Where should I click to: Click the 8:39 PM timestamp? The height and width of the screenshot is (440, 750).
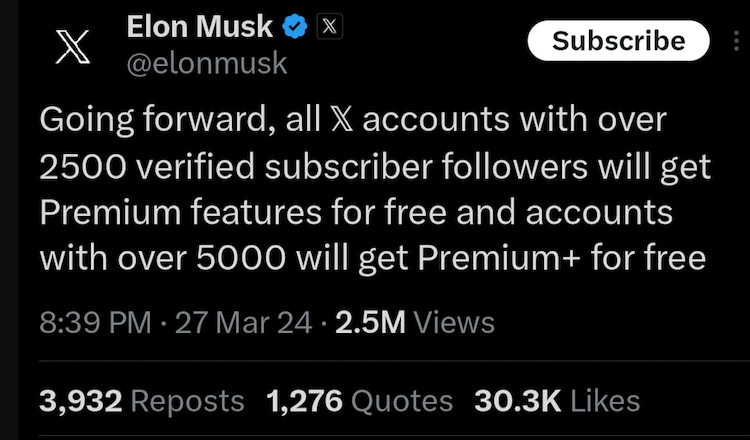click(95, 322)
